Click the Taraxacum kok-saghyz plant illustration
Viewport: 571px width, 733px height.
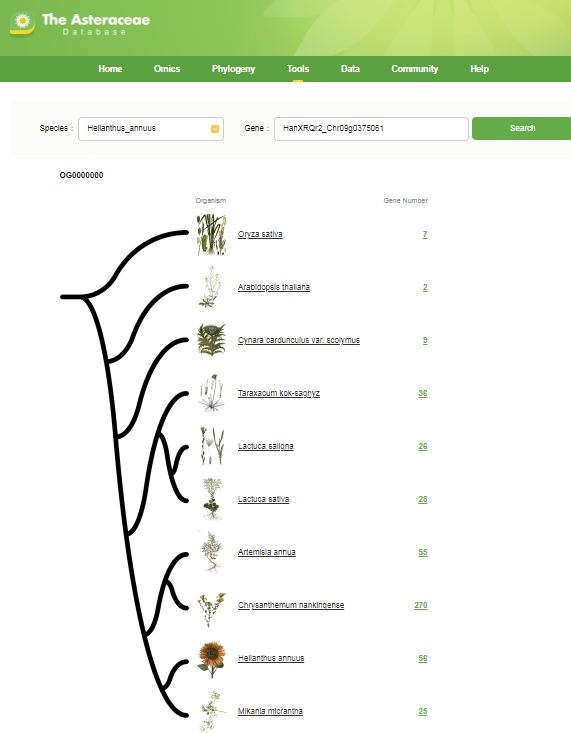click(211, 393)
